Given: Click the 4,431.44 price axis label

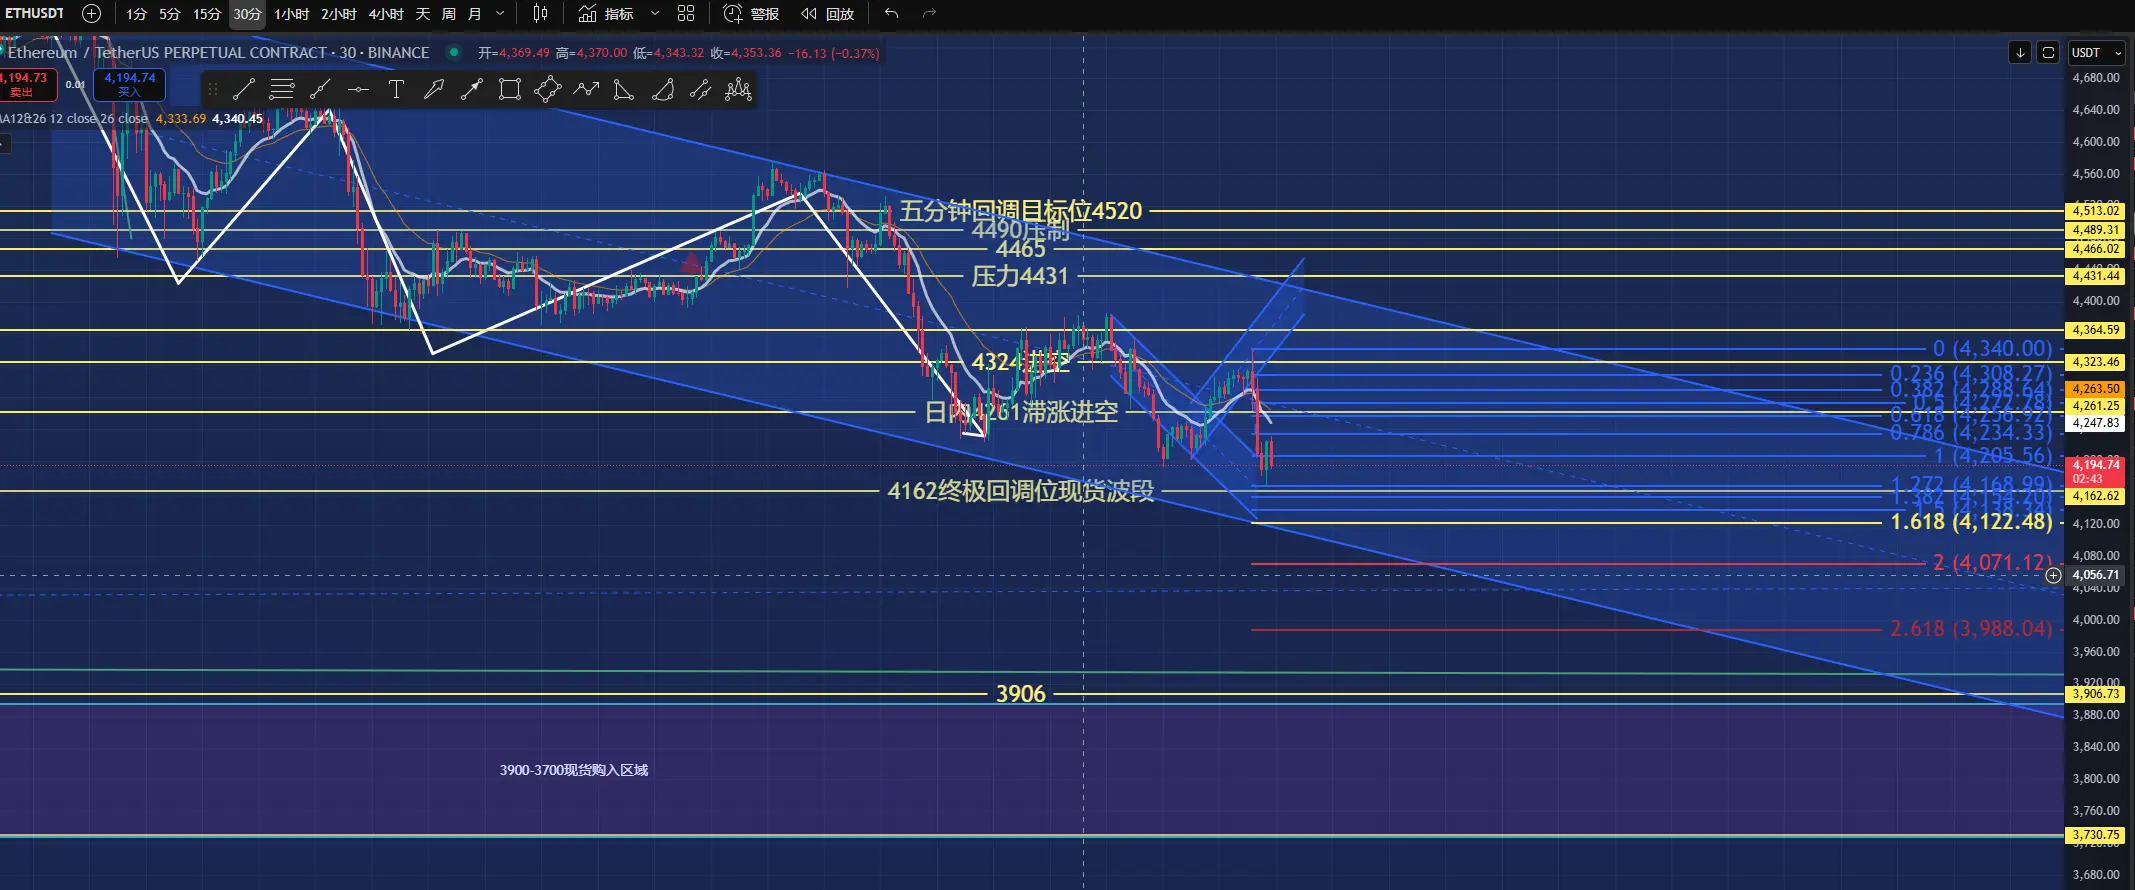Looking at the screenshot, I should 2095,276.
